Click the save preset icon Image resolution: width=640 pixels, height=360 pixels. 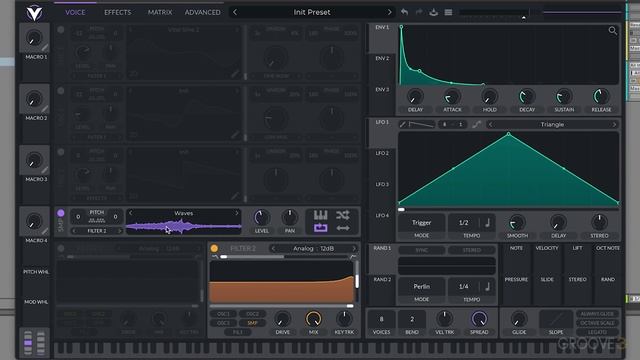point(433,12)
